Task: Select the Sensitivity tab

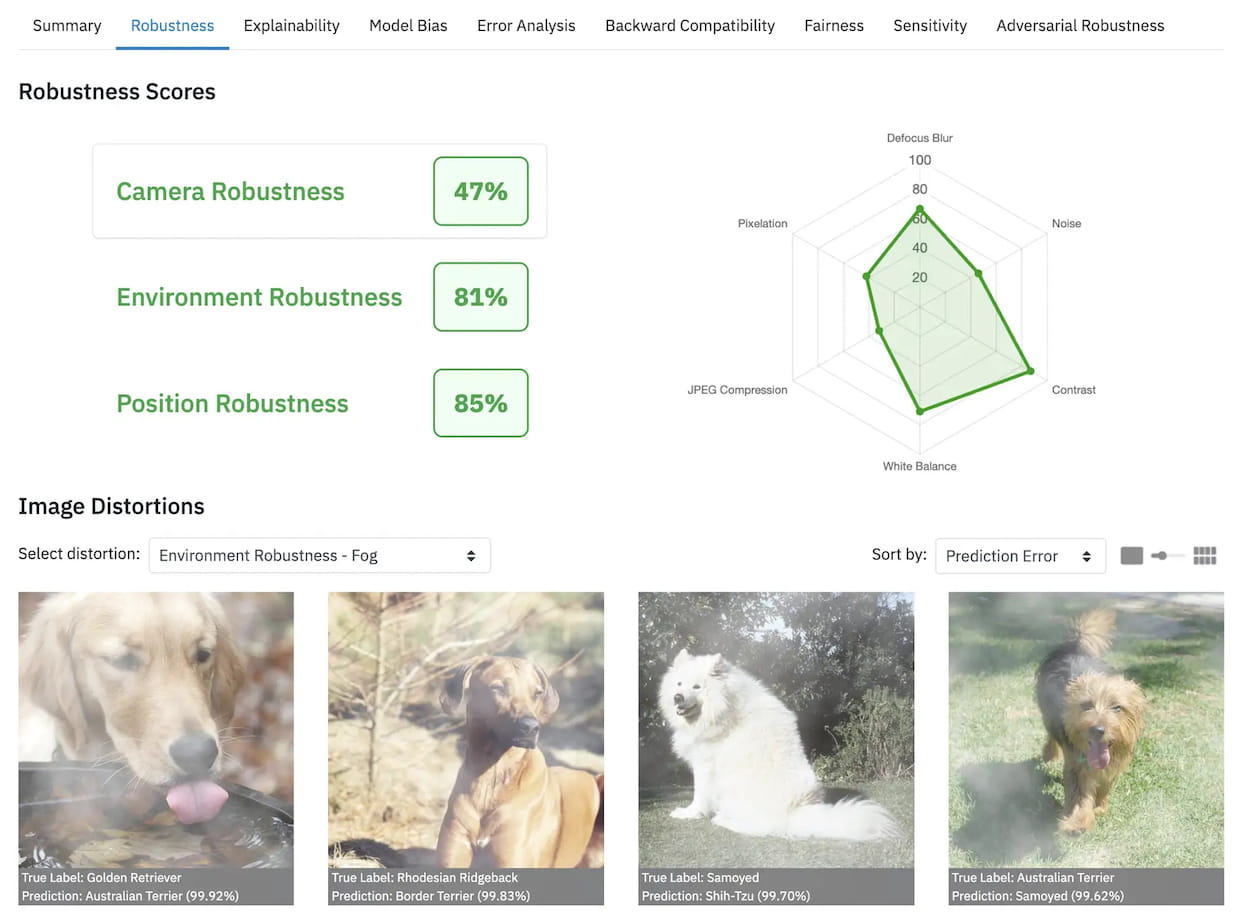Action: point(930,26)
